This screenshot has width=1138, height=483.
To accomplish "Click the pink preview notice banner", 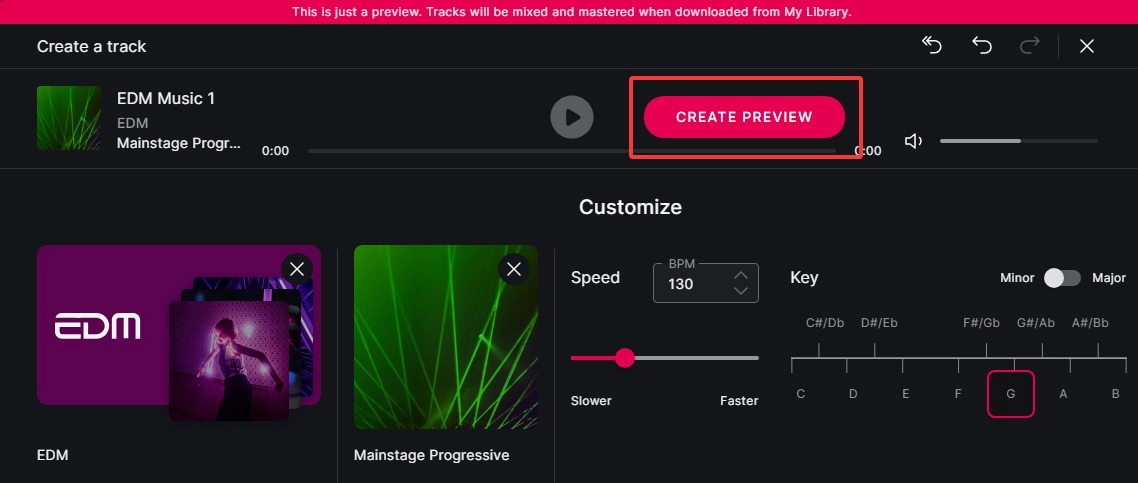I will click(569, 12).
